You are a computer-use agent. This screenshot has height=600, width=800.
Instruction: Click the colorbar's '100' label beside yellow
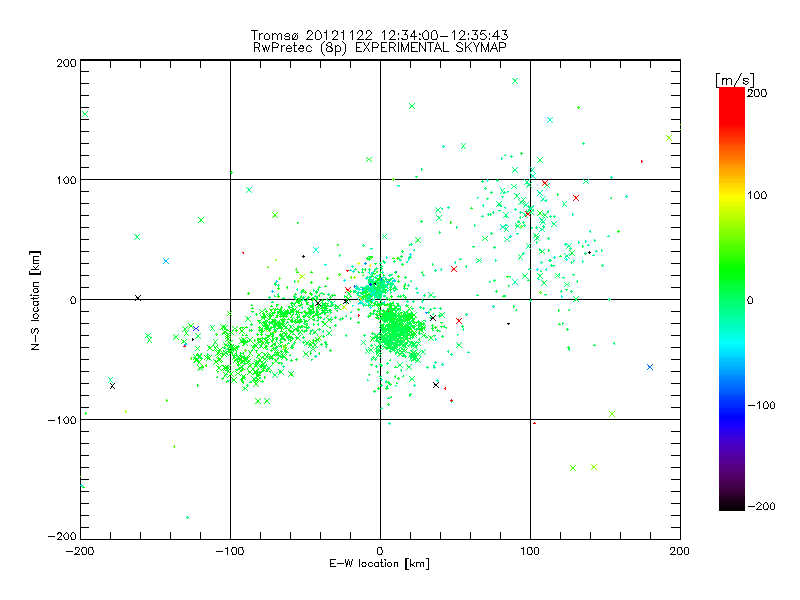click(757, 195)
